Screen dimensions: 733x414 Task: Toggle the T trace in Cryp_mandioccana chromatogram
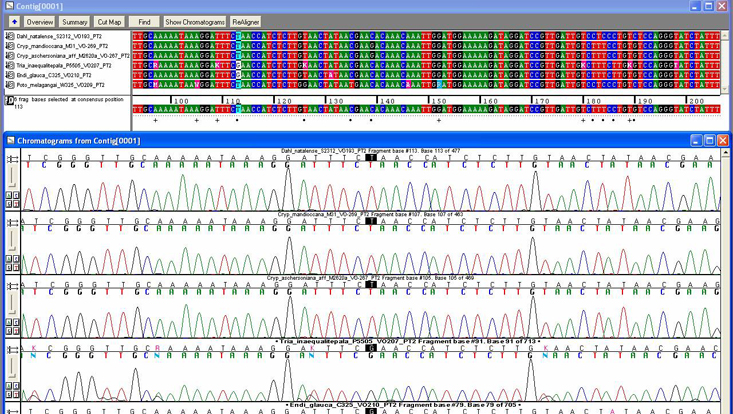pos(16,267)
